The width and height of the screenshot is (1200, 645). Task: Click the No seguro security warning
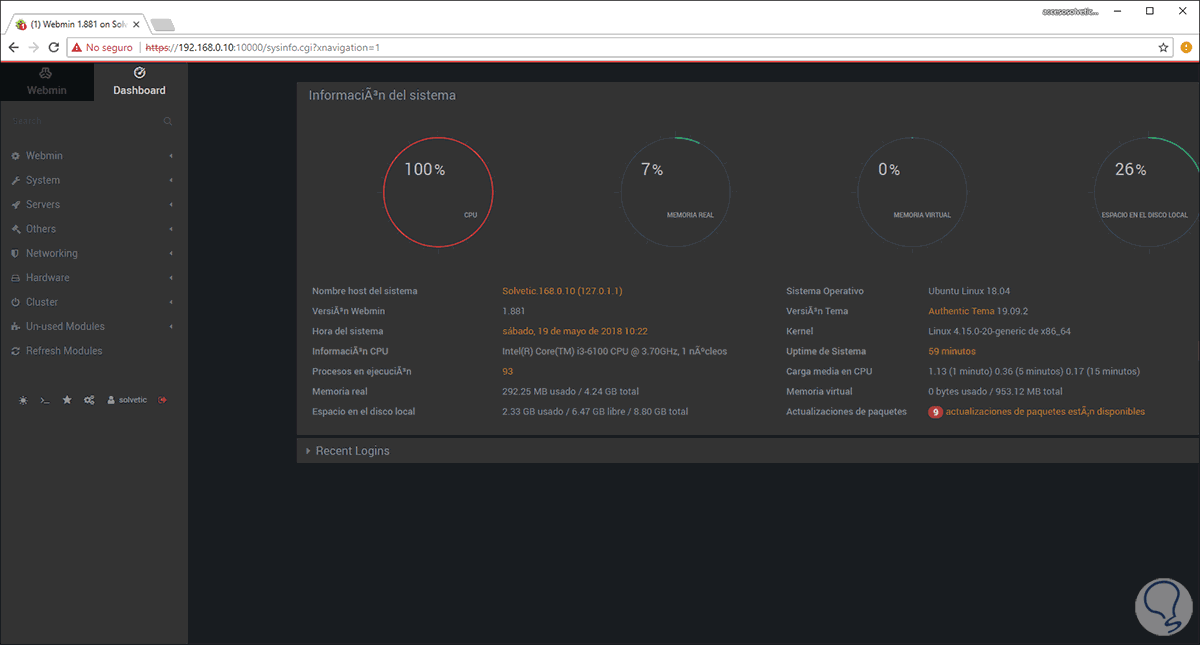102,47
